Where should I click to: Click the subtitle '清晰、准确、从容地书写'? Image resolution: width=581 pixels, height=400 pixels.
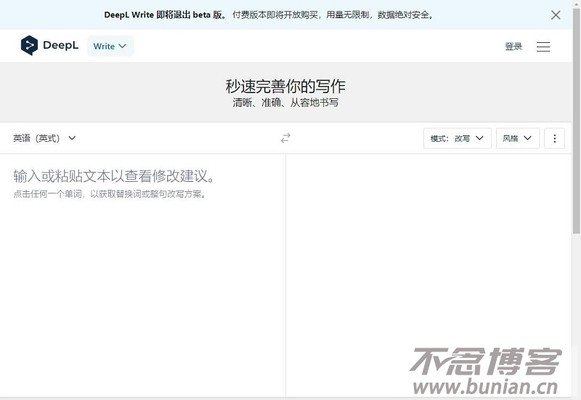tap(285, 103)
